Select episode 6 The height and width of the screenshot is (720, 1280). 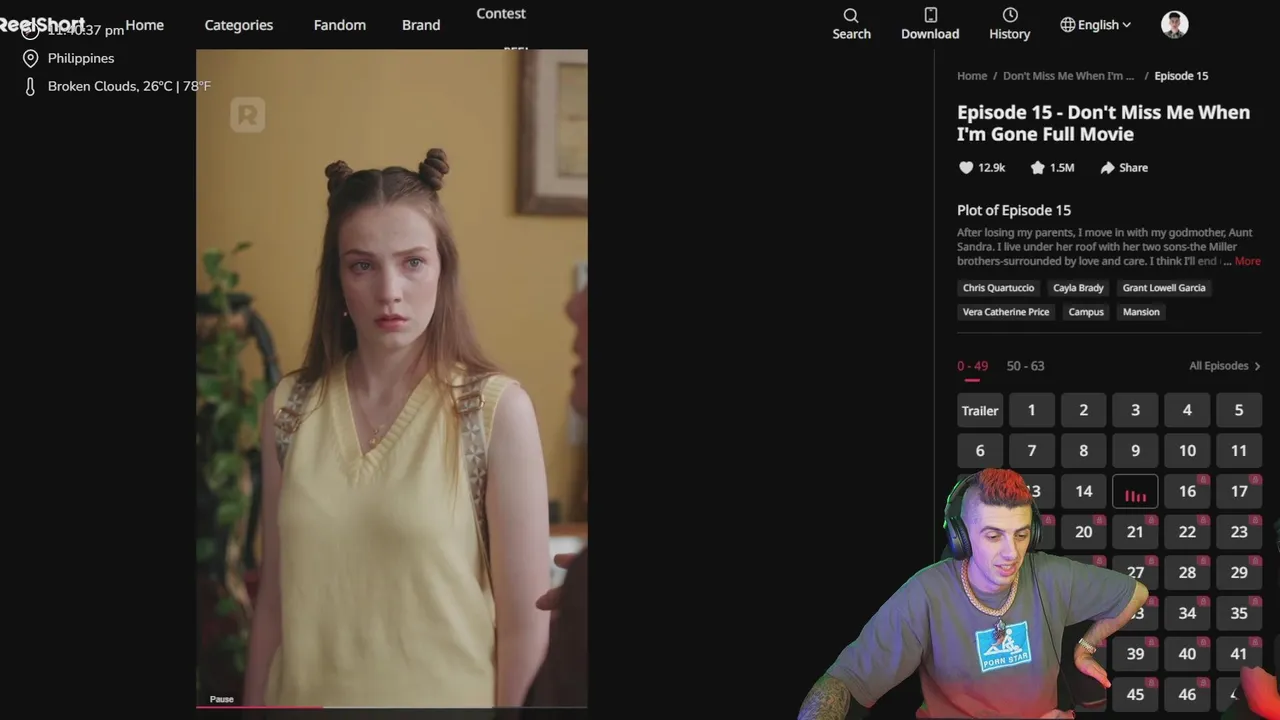pos(980,451)
